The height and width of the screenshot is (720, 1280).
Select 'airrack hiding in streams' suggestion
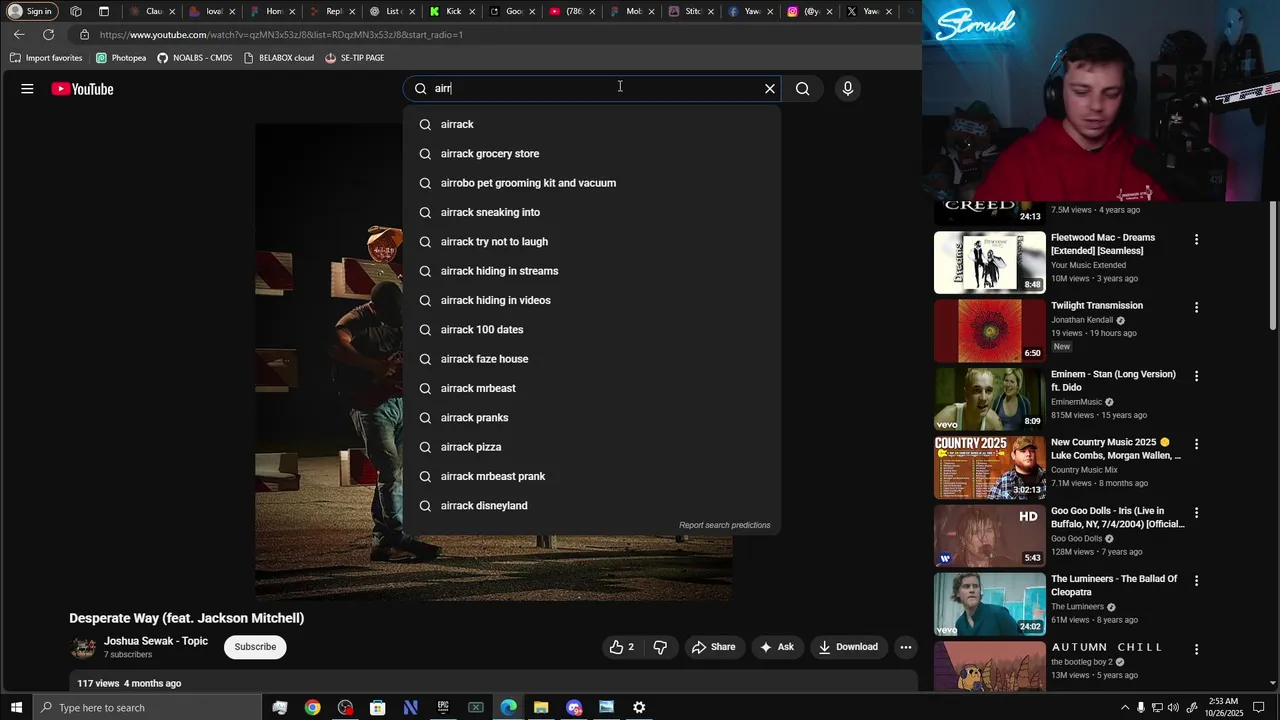coord(592,271)
